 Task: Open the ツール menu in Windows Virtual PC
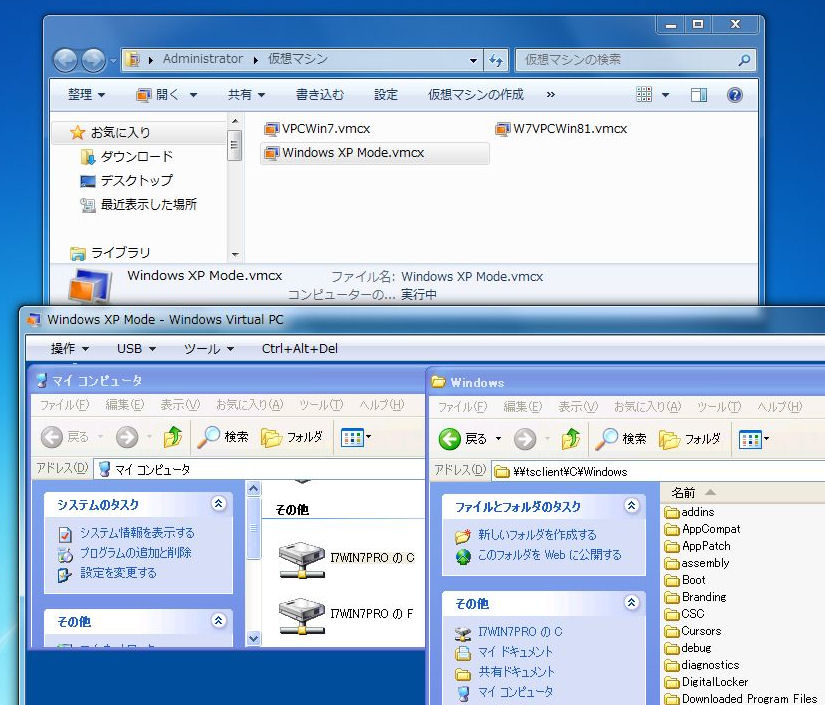tap(208, 349)
